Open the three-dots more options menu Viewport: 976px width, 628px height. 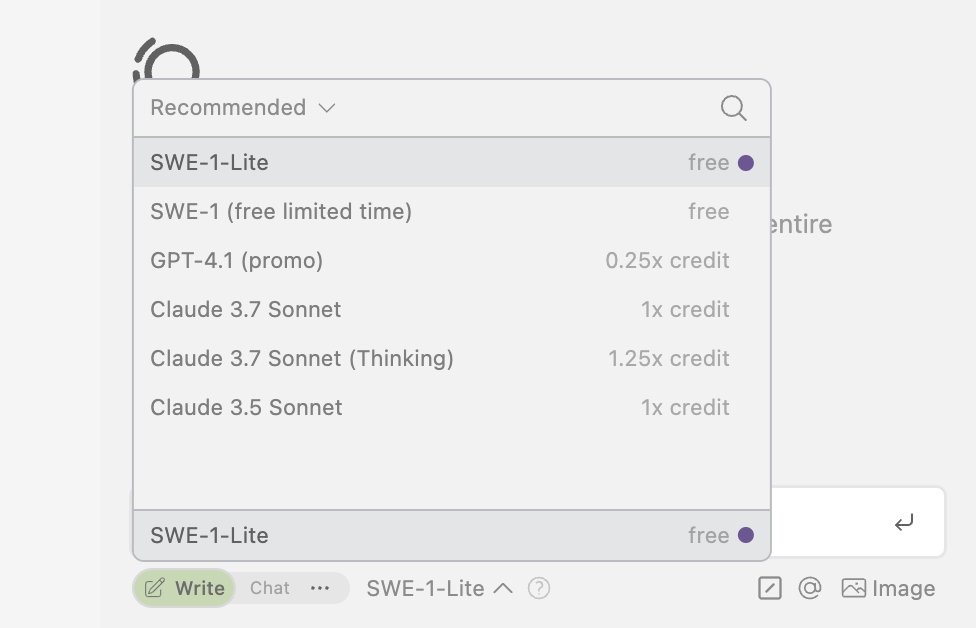click(x=320, y=588)
